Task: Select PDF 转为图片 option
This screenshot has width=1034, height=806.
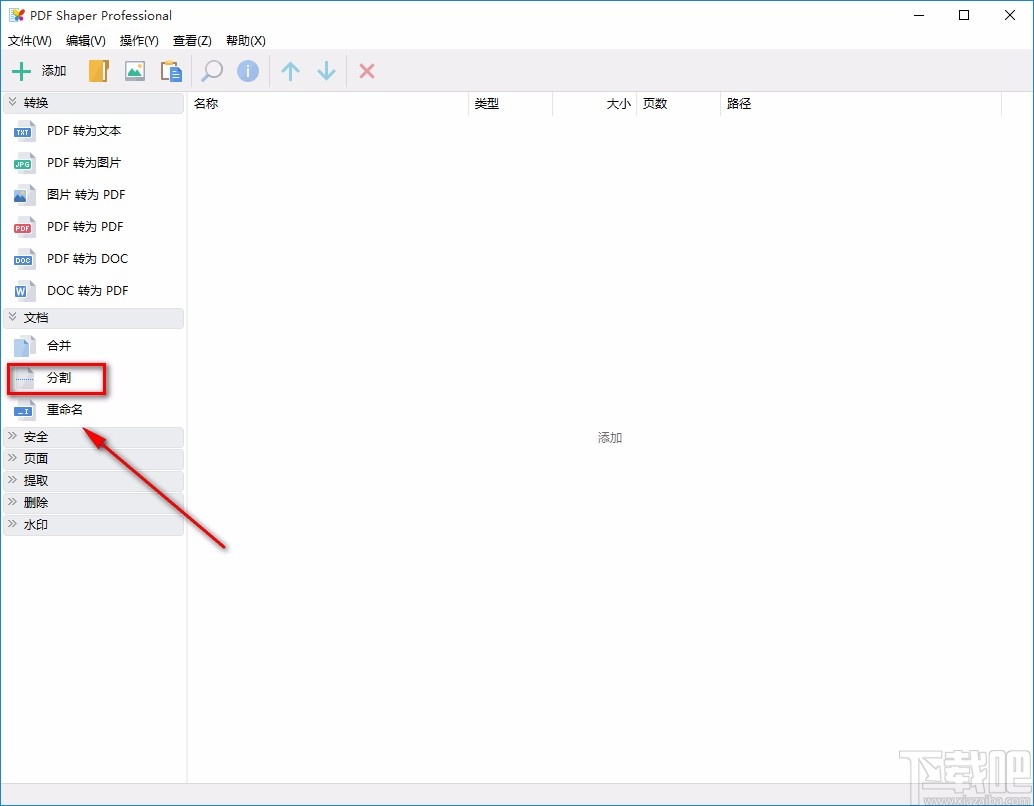Action: click(x=84, y=163)
